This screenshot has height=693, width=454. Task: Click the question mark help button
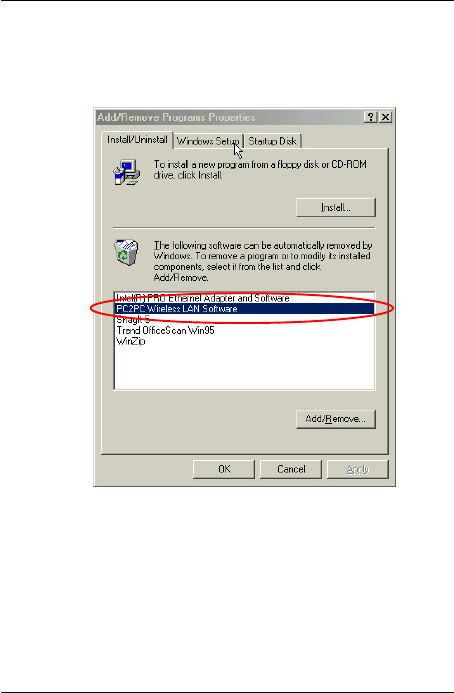(x=370, y=117)
